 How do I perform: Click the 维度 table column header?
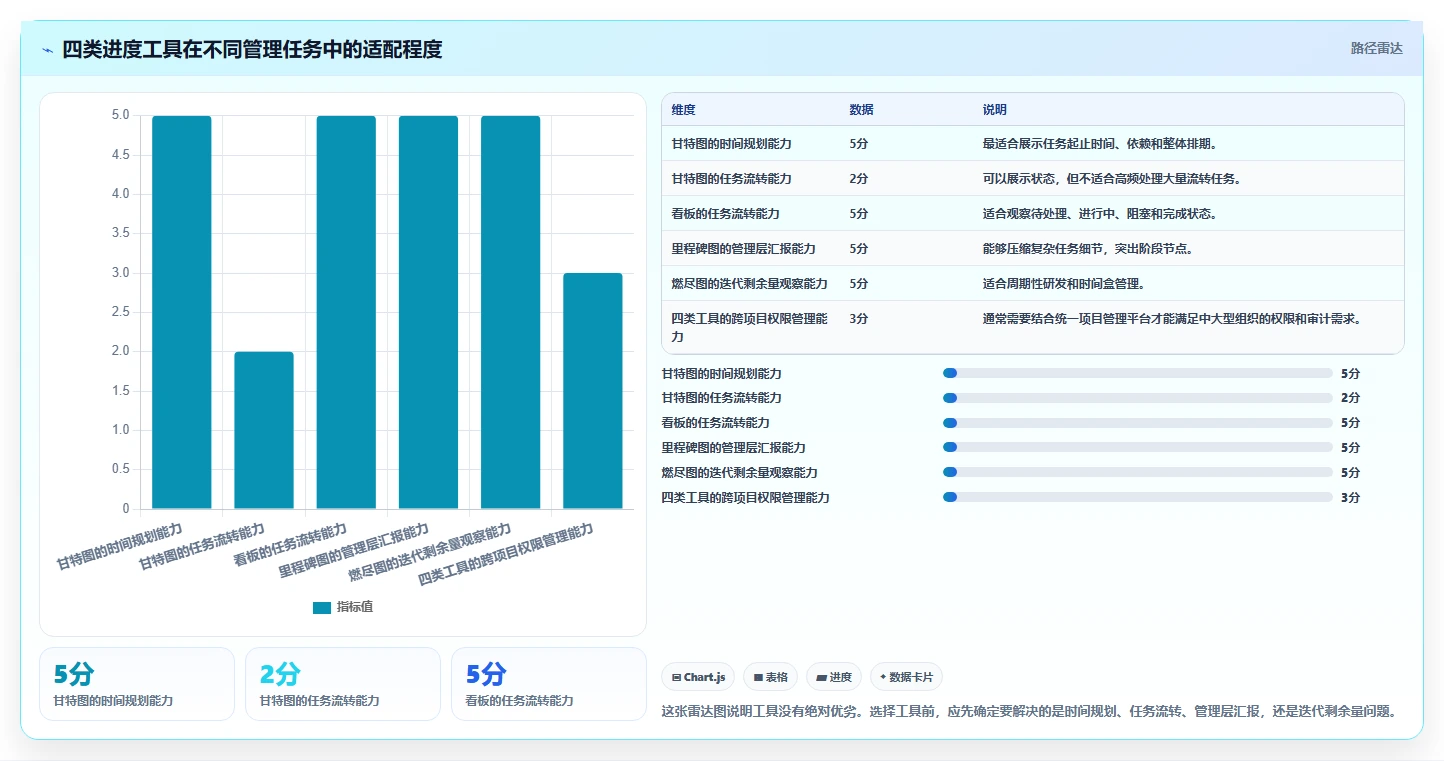pyautogui.click(x=684, y=110)
